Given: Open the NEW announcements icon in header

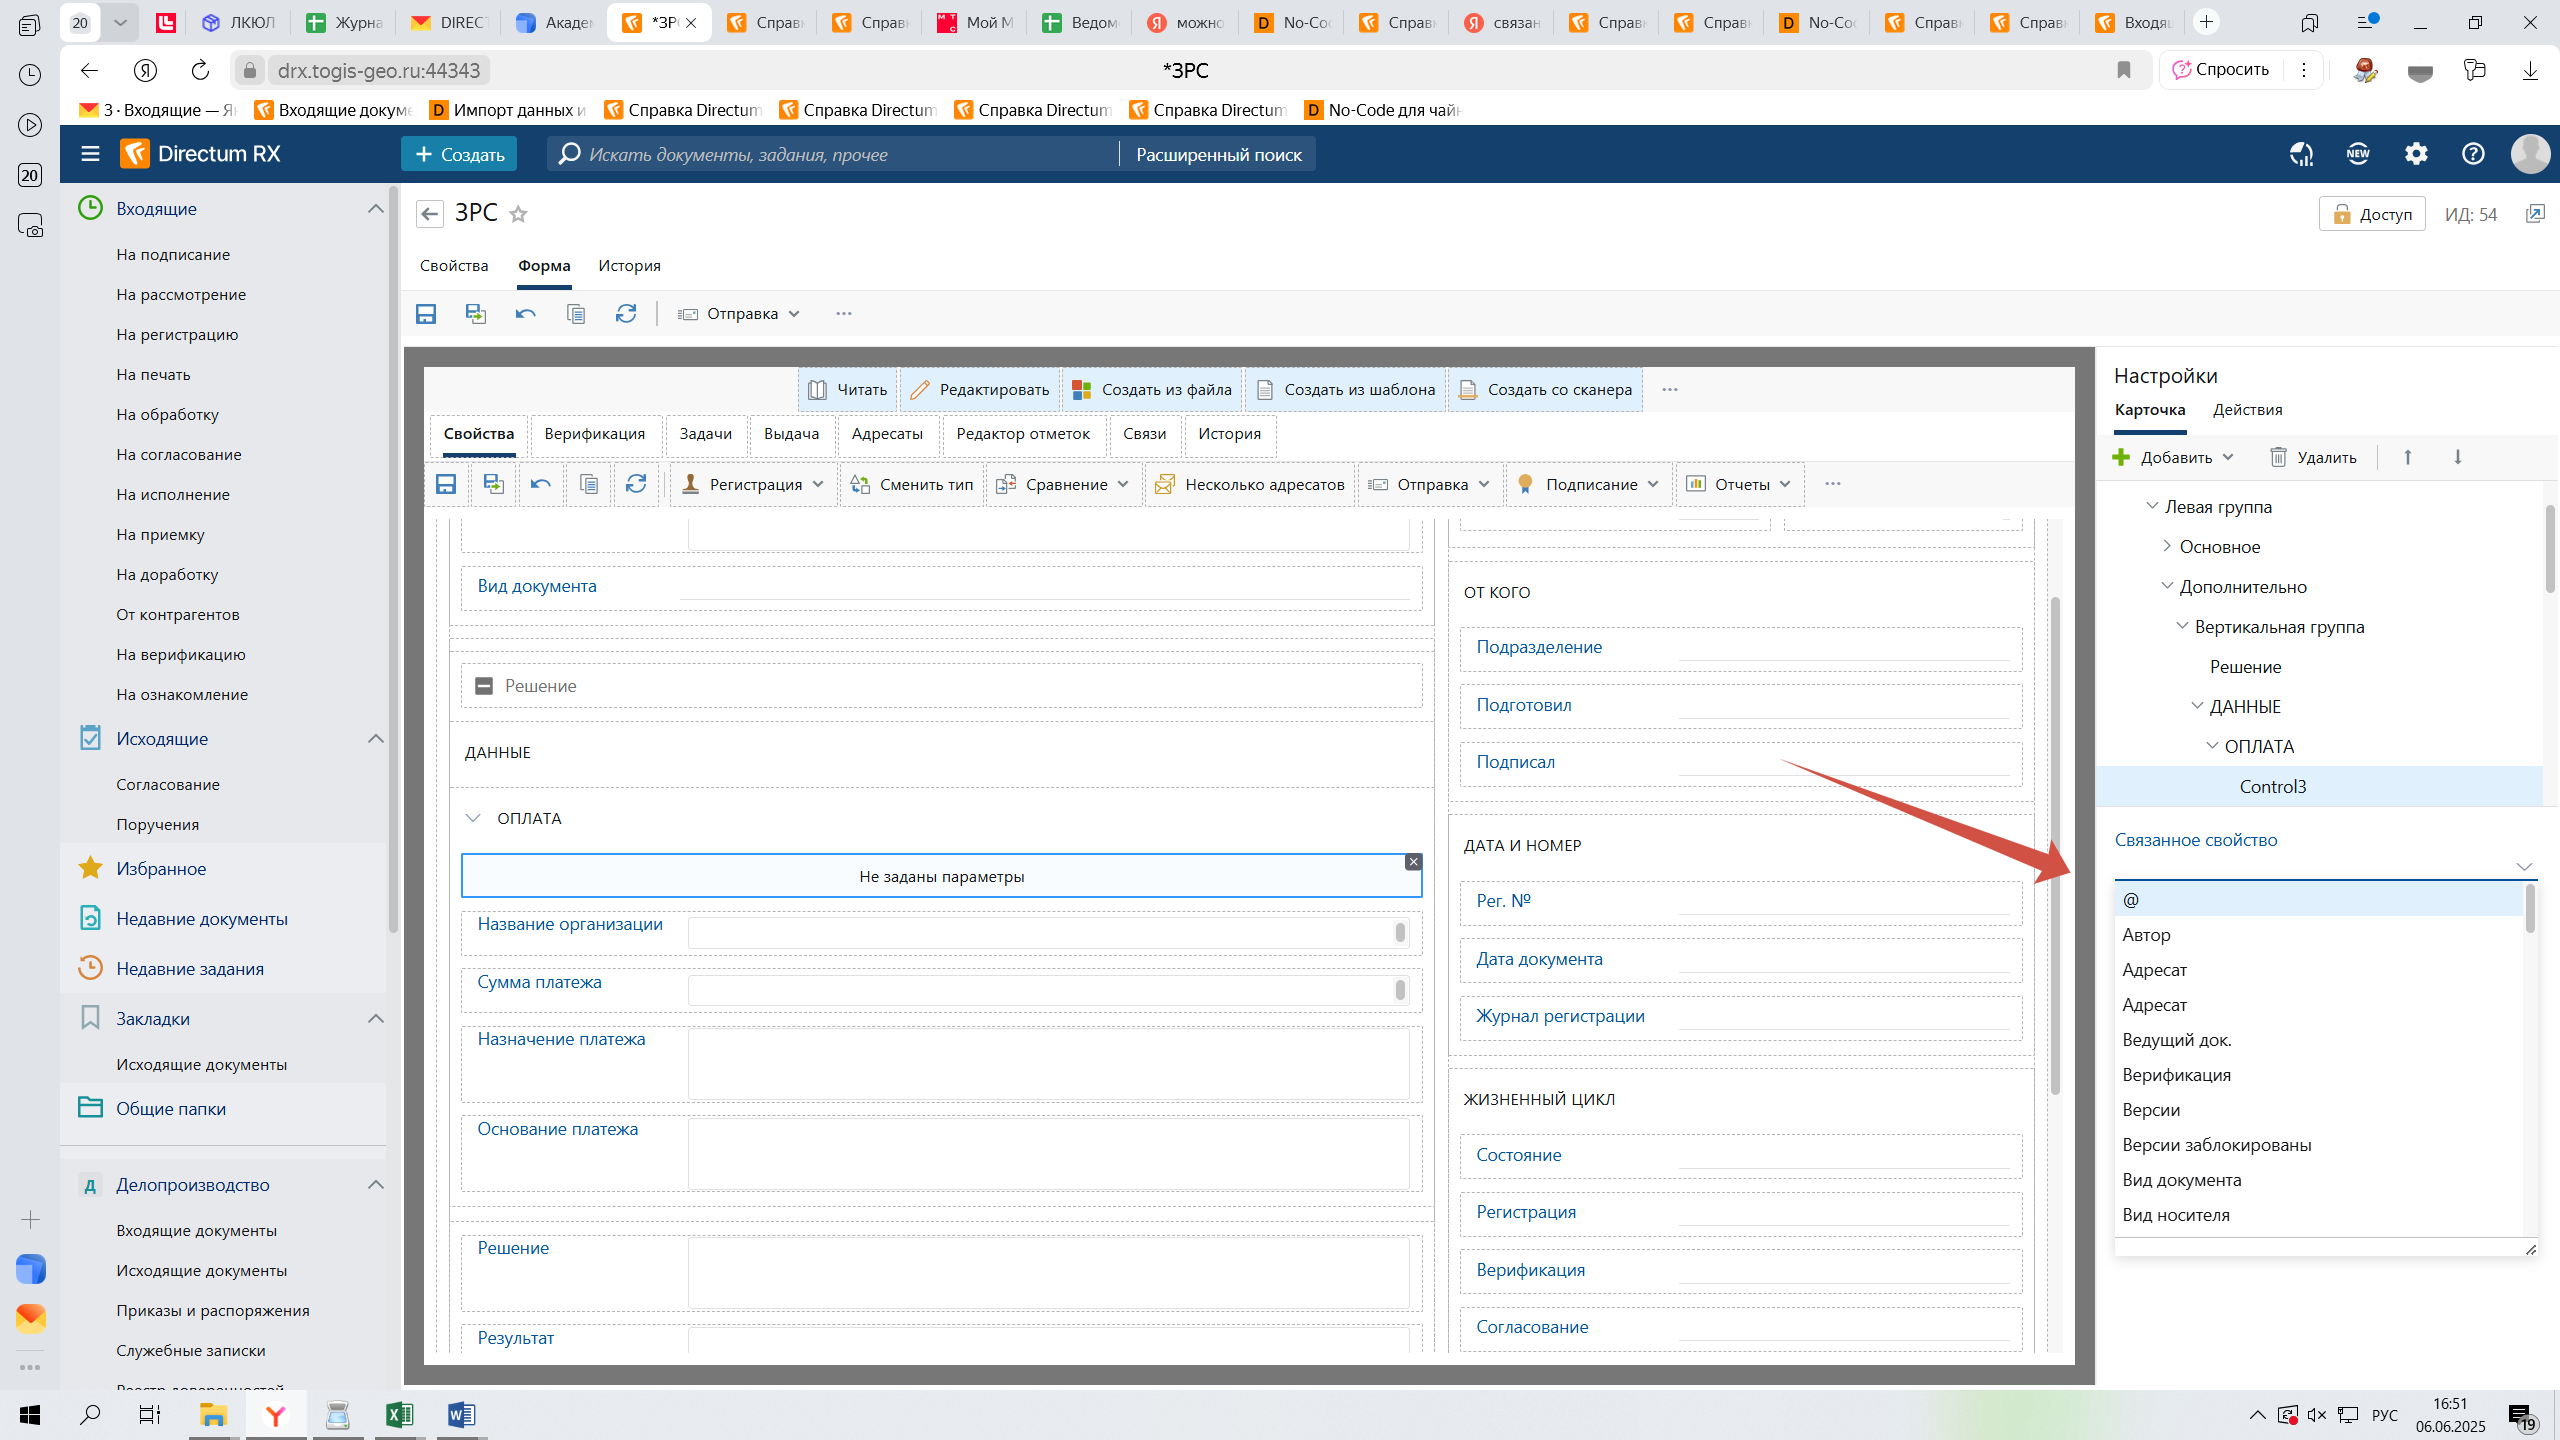Looking at the screenshot, I should 2358,154.
